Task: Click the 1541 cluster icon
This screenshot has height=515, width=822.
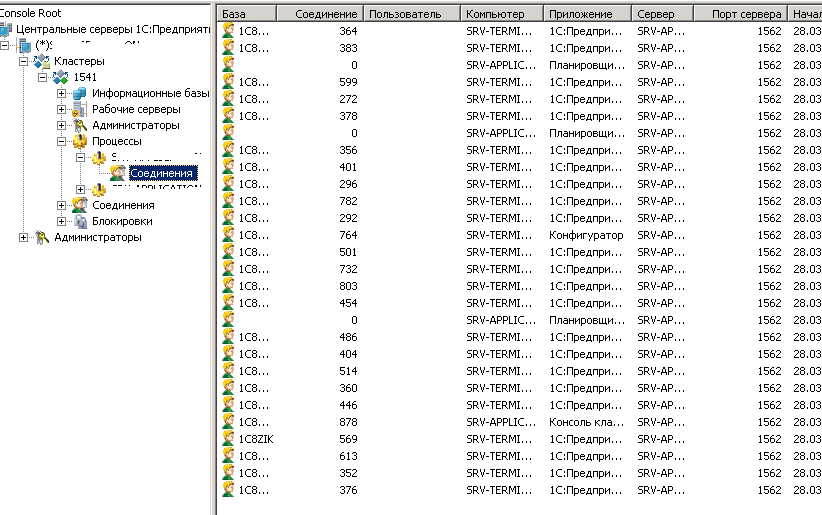Action: 60,78
